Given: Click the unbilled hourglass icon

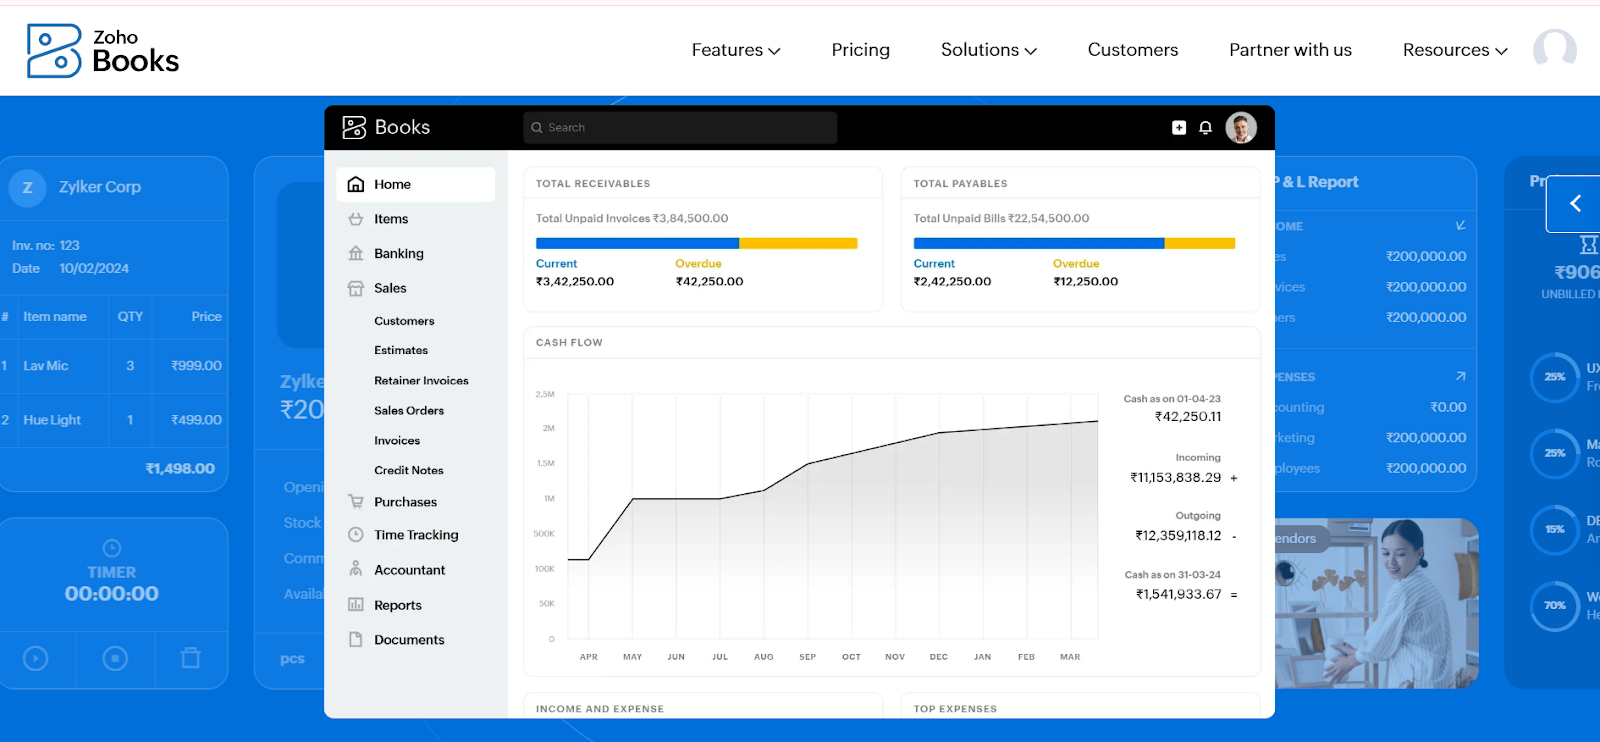Looking at the screenshot, I should tap(1589, 245).
